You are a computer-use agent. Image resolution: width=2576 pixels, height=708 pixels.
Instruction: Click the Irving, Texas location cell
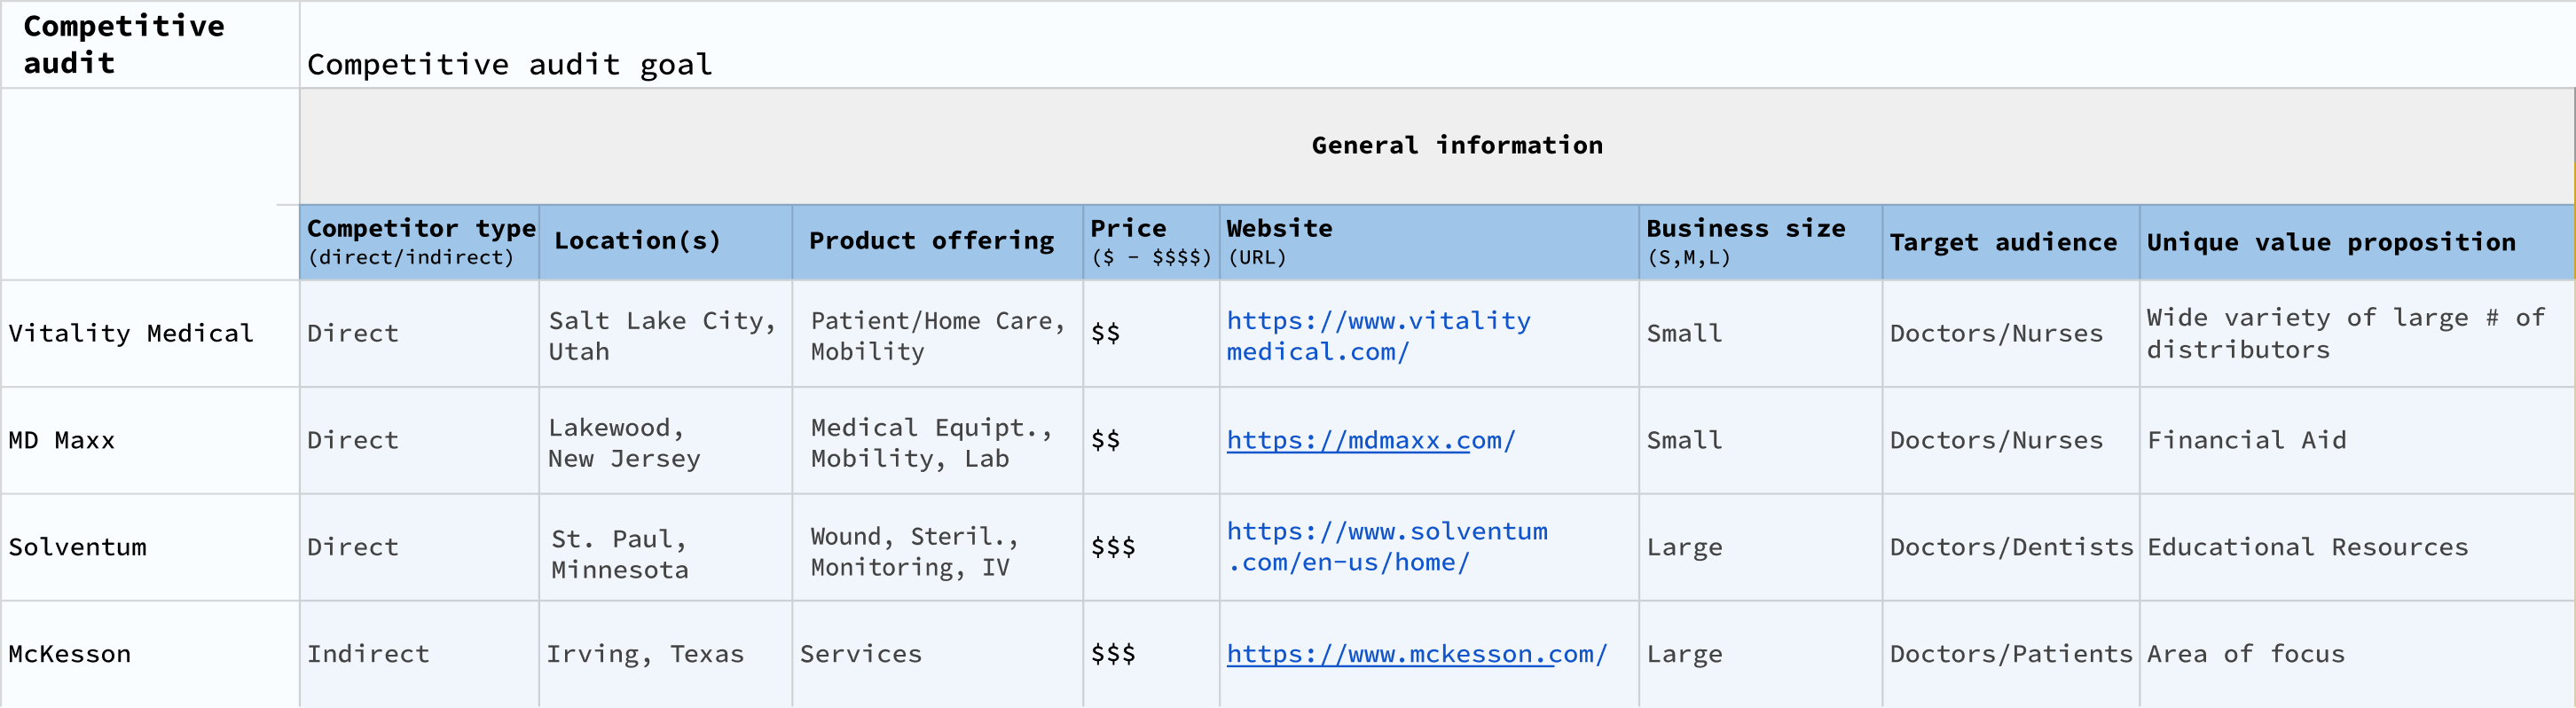coord(645,654)
